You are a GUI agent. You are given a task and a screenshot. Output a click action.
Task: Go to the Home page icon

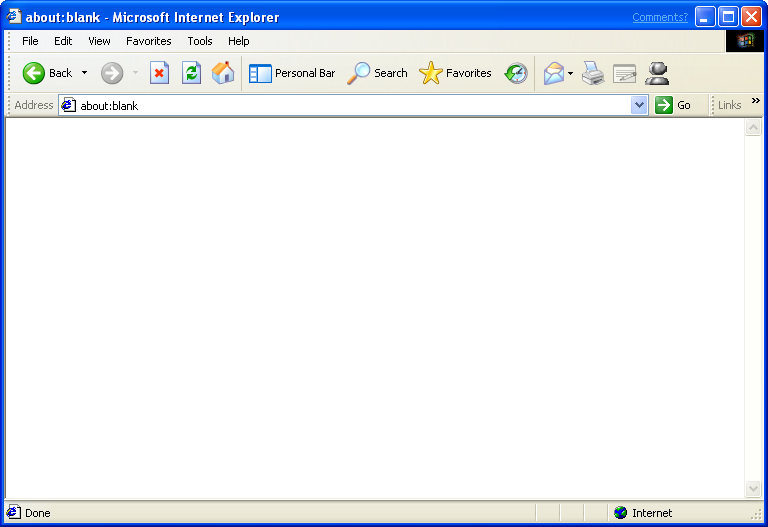pos(223,73)
